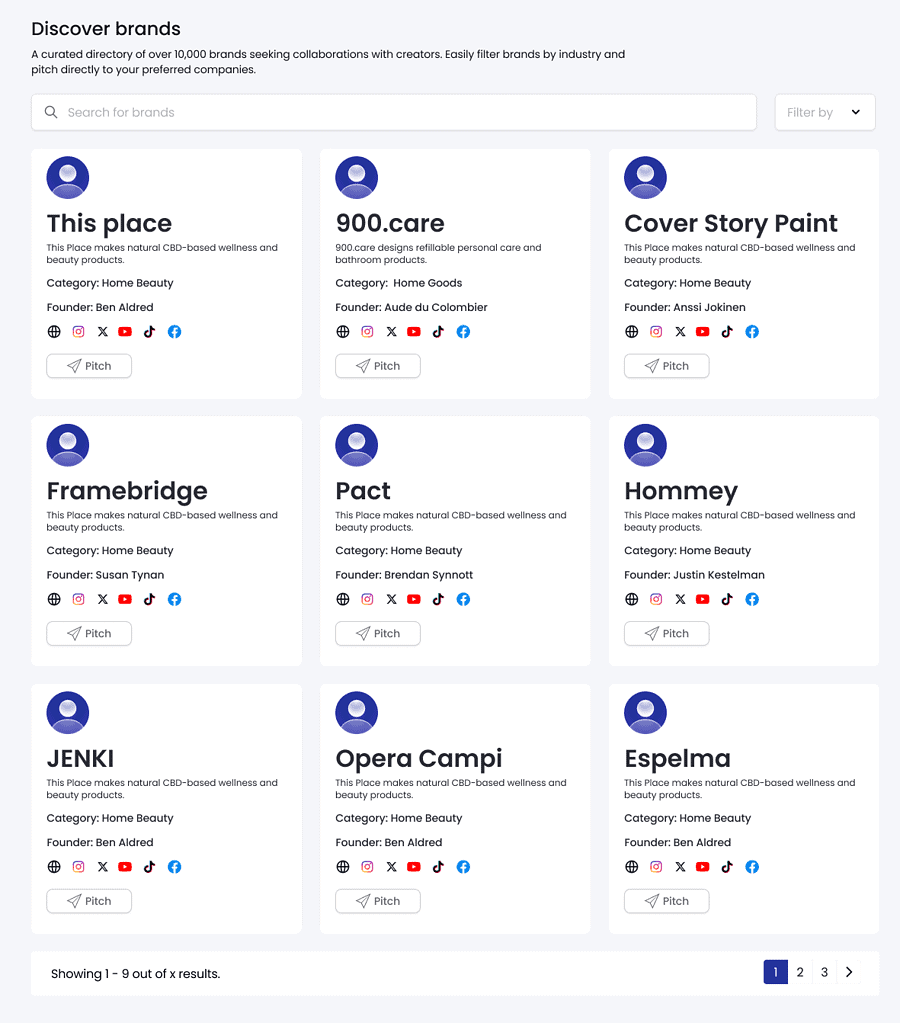
Task: Click the Pact brand avatar
Action: [x=356, y=445]
